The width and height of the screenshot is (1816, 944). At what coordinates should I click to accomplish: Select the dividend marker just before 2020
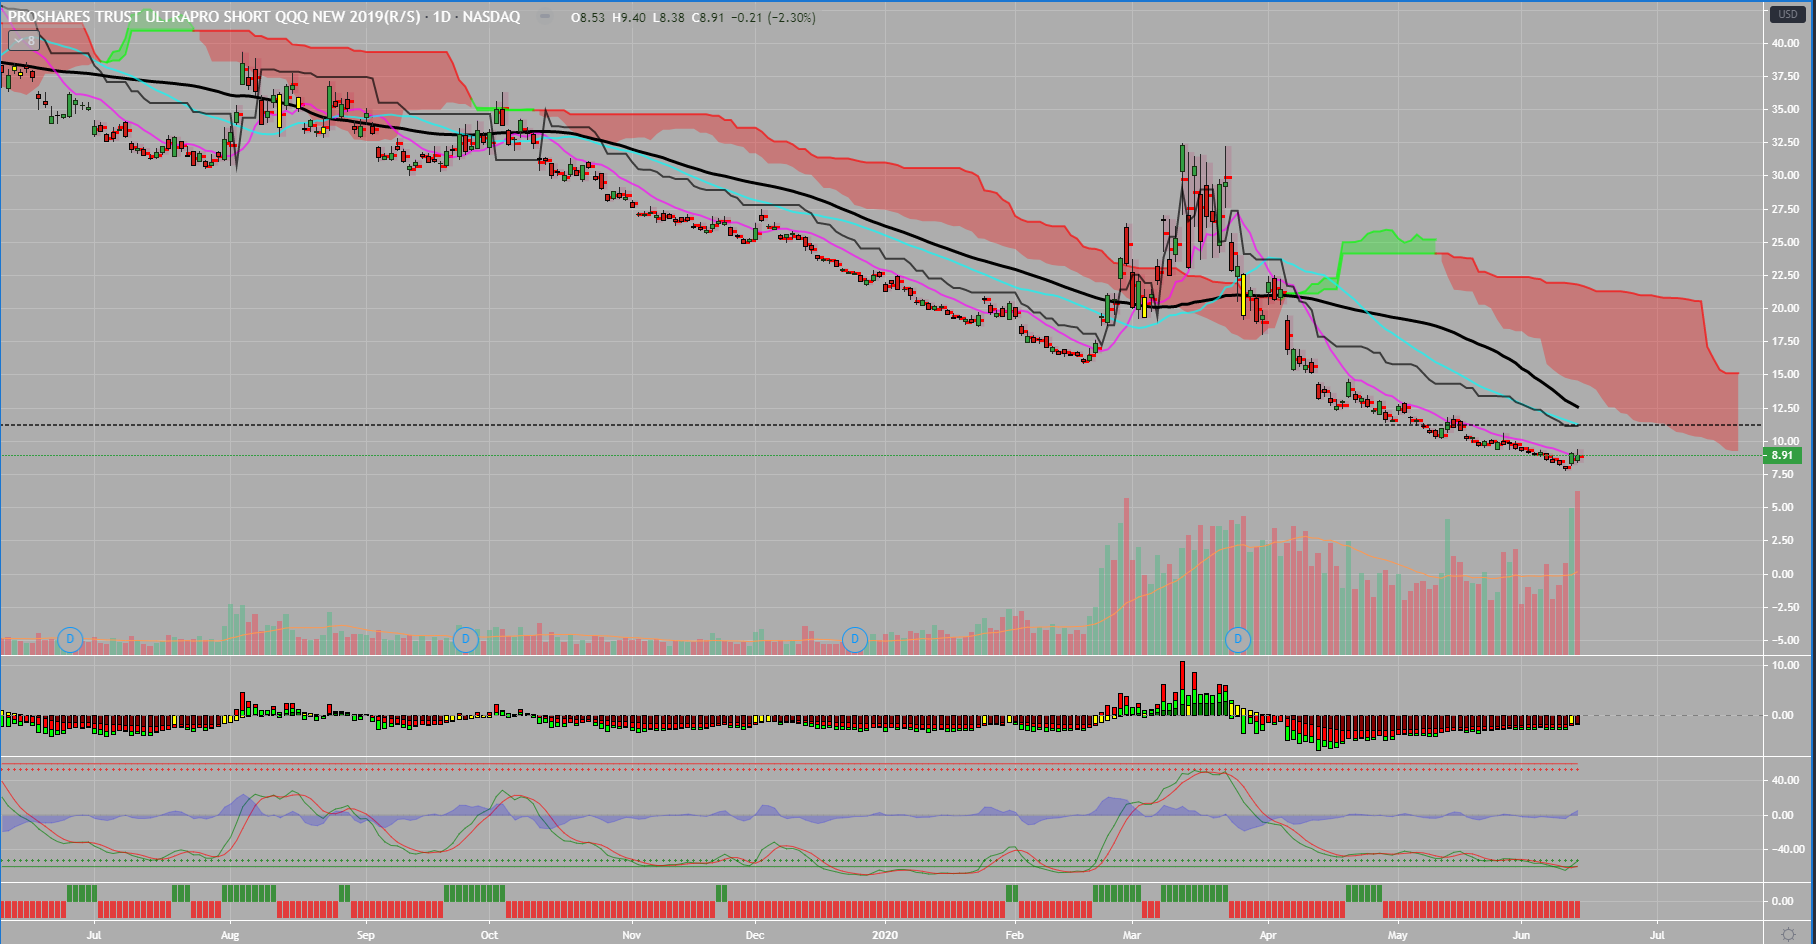[854, 639]
